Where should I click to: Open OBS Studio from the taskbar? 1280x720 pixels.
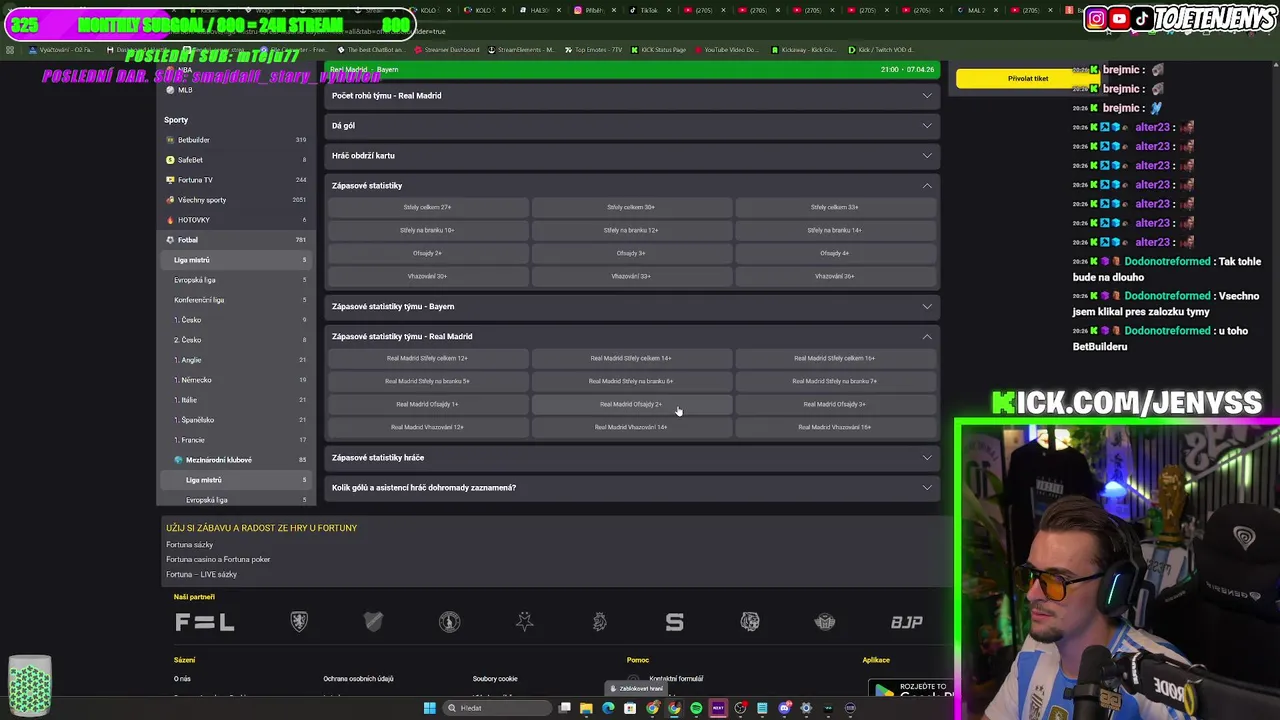point(741,708)
